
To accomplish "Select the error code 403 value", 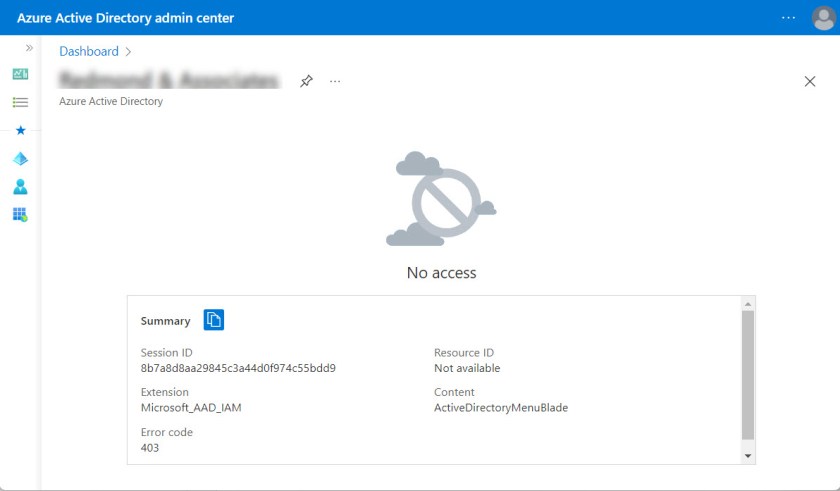I will point(150,448).
